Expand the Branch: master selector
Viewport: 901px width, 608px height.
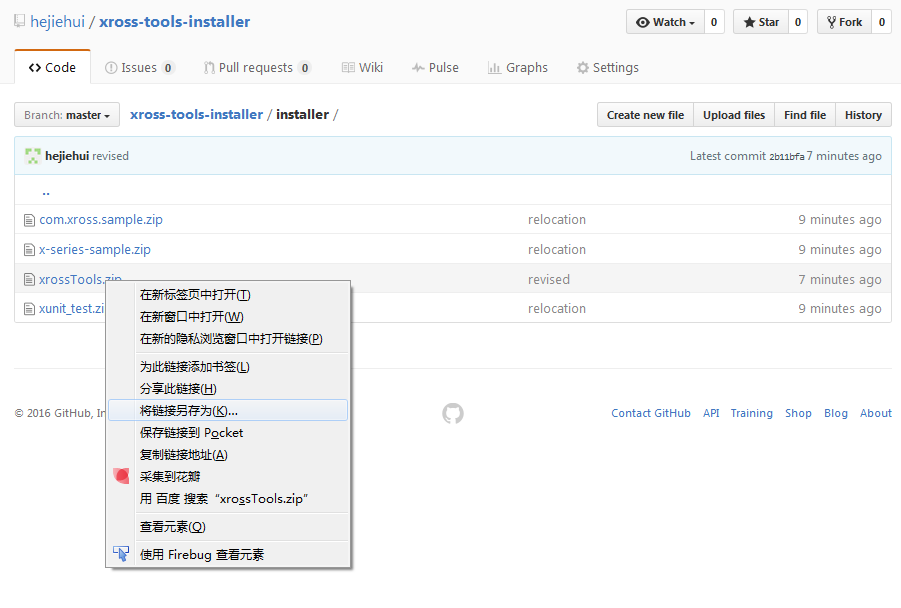[x=67, y=115]
